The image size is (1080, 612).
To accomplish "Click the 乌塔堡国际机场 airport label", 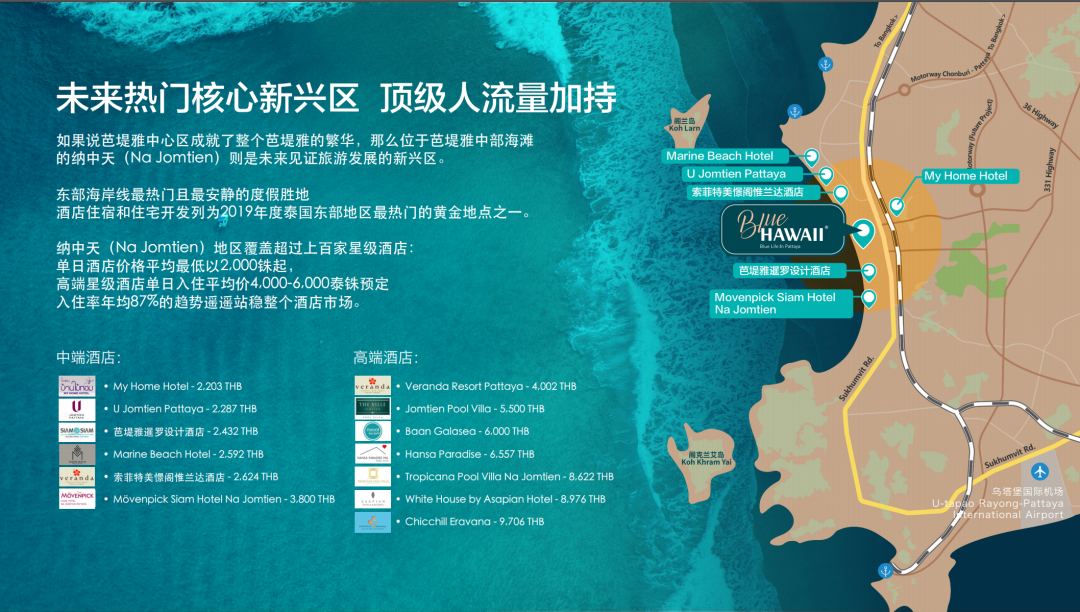I will (x=1028, y=492).
